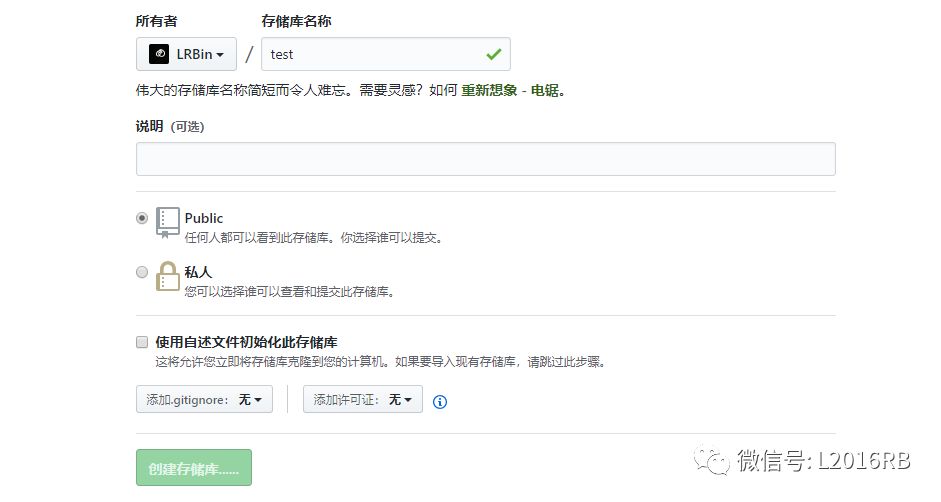The image size is (941, 502).
Task: Click the 私人 option label
Action: point(198,273)
